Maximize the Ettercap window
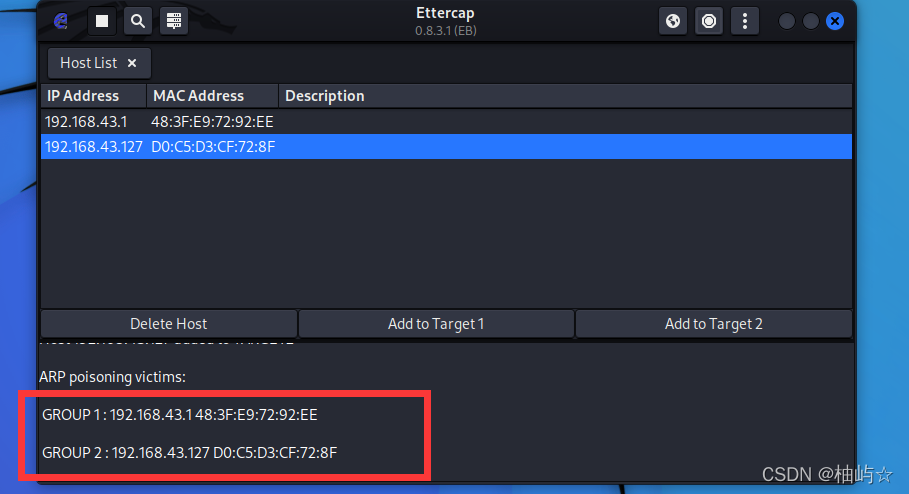Viewport: 909px width, 494px height. (x=810, y=21)
